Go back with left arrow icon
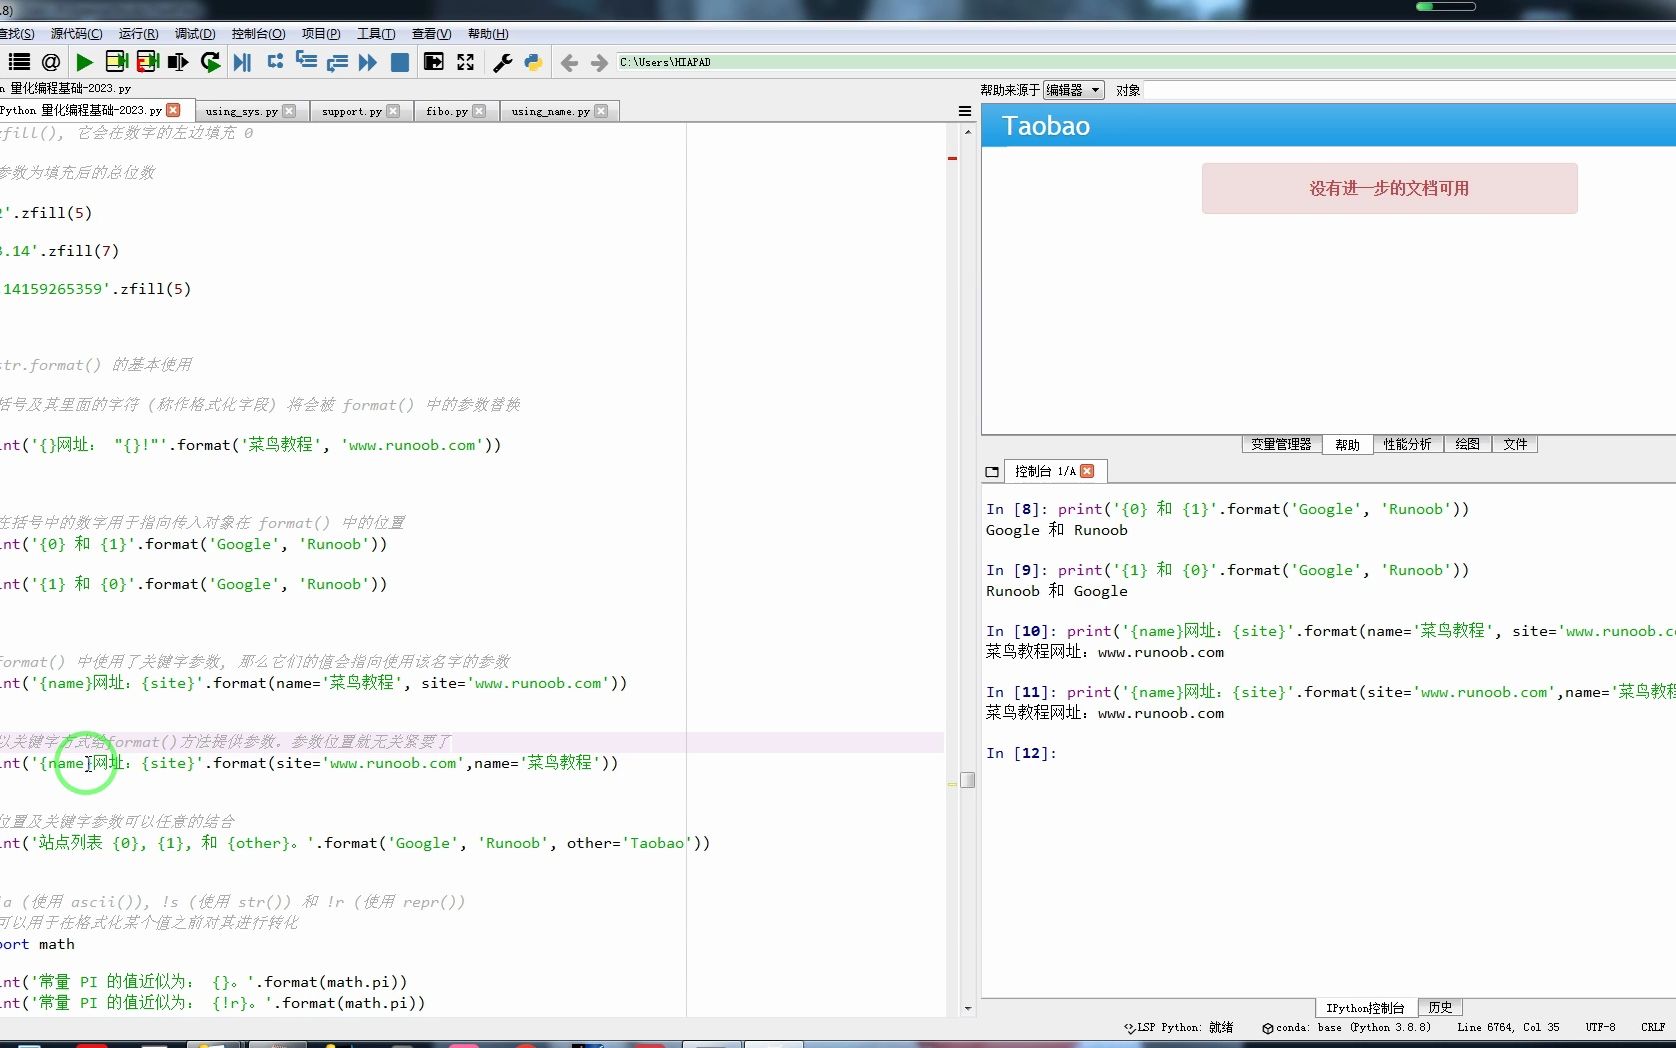Viewport: 1676px width, 1048px height. (x=569, y=63)
